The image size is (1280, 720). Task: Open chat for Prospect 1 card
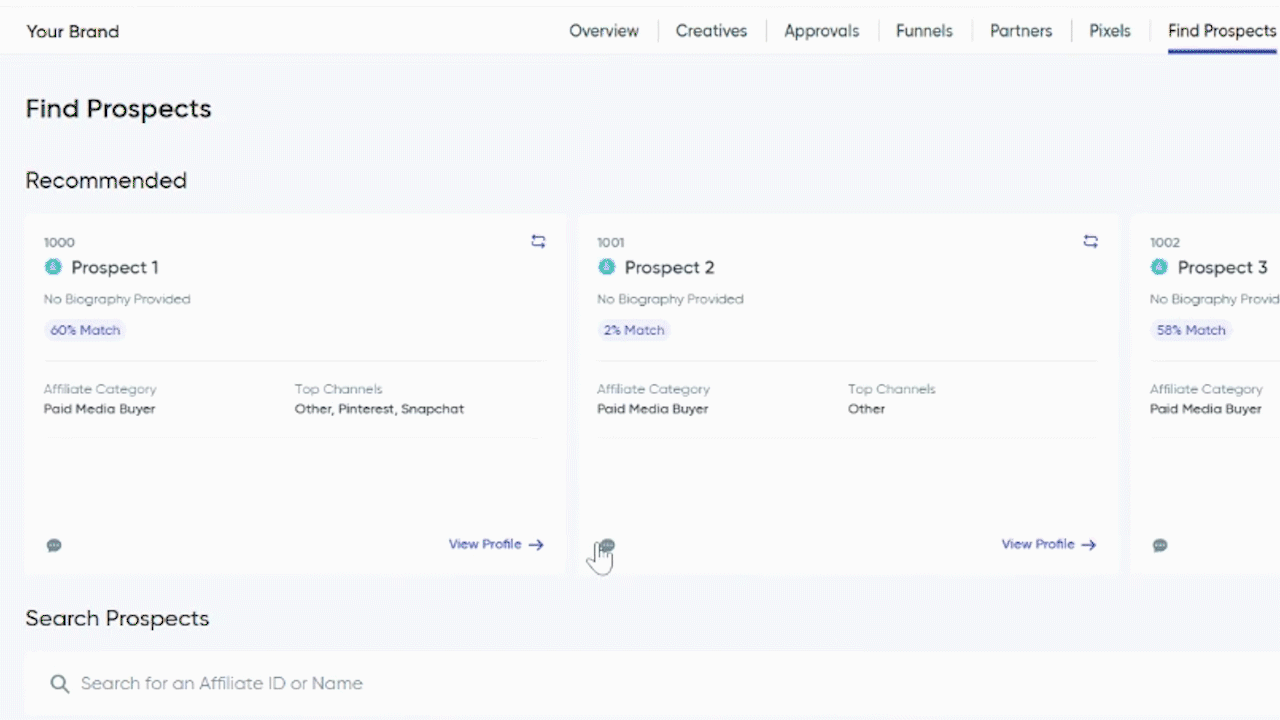pyautogui.click(x=54, y=545)
